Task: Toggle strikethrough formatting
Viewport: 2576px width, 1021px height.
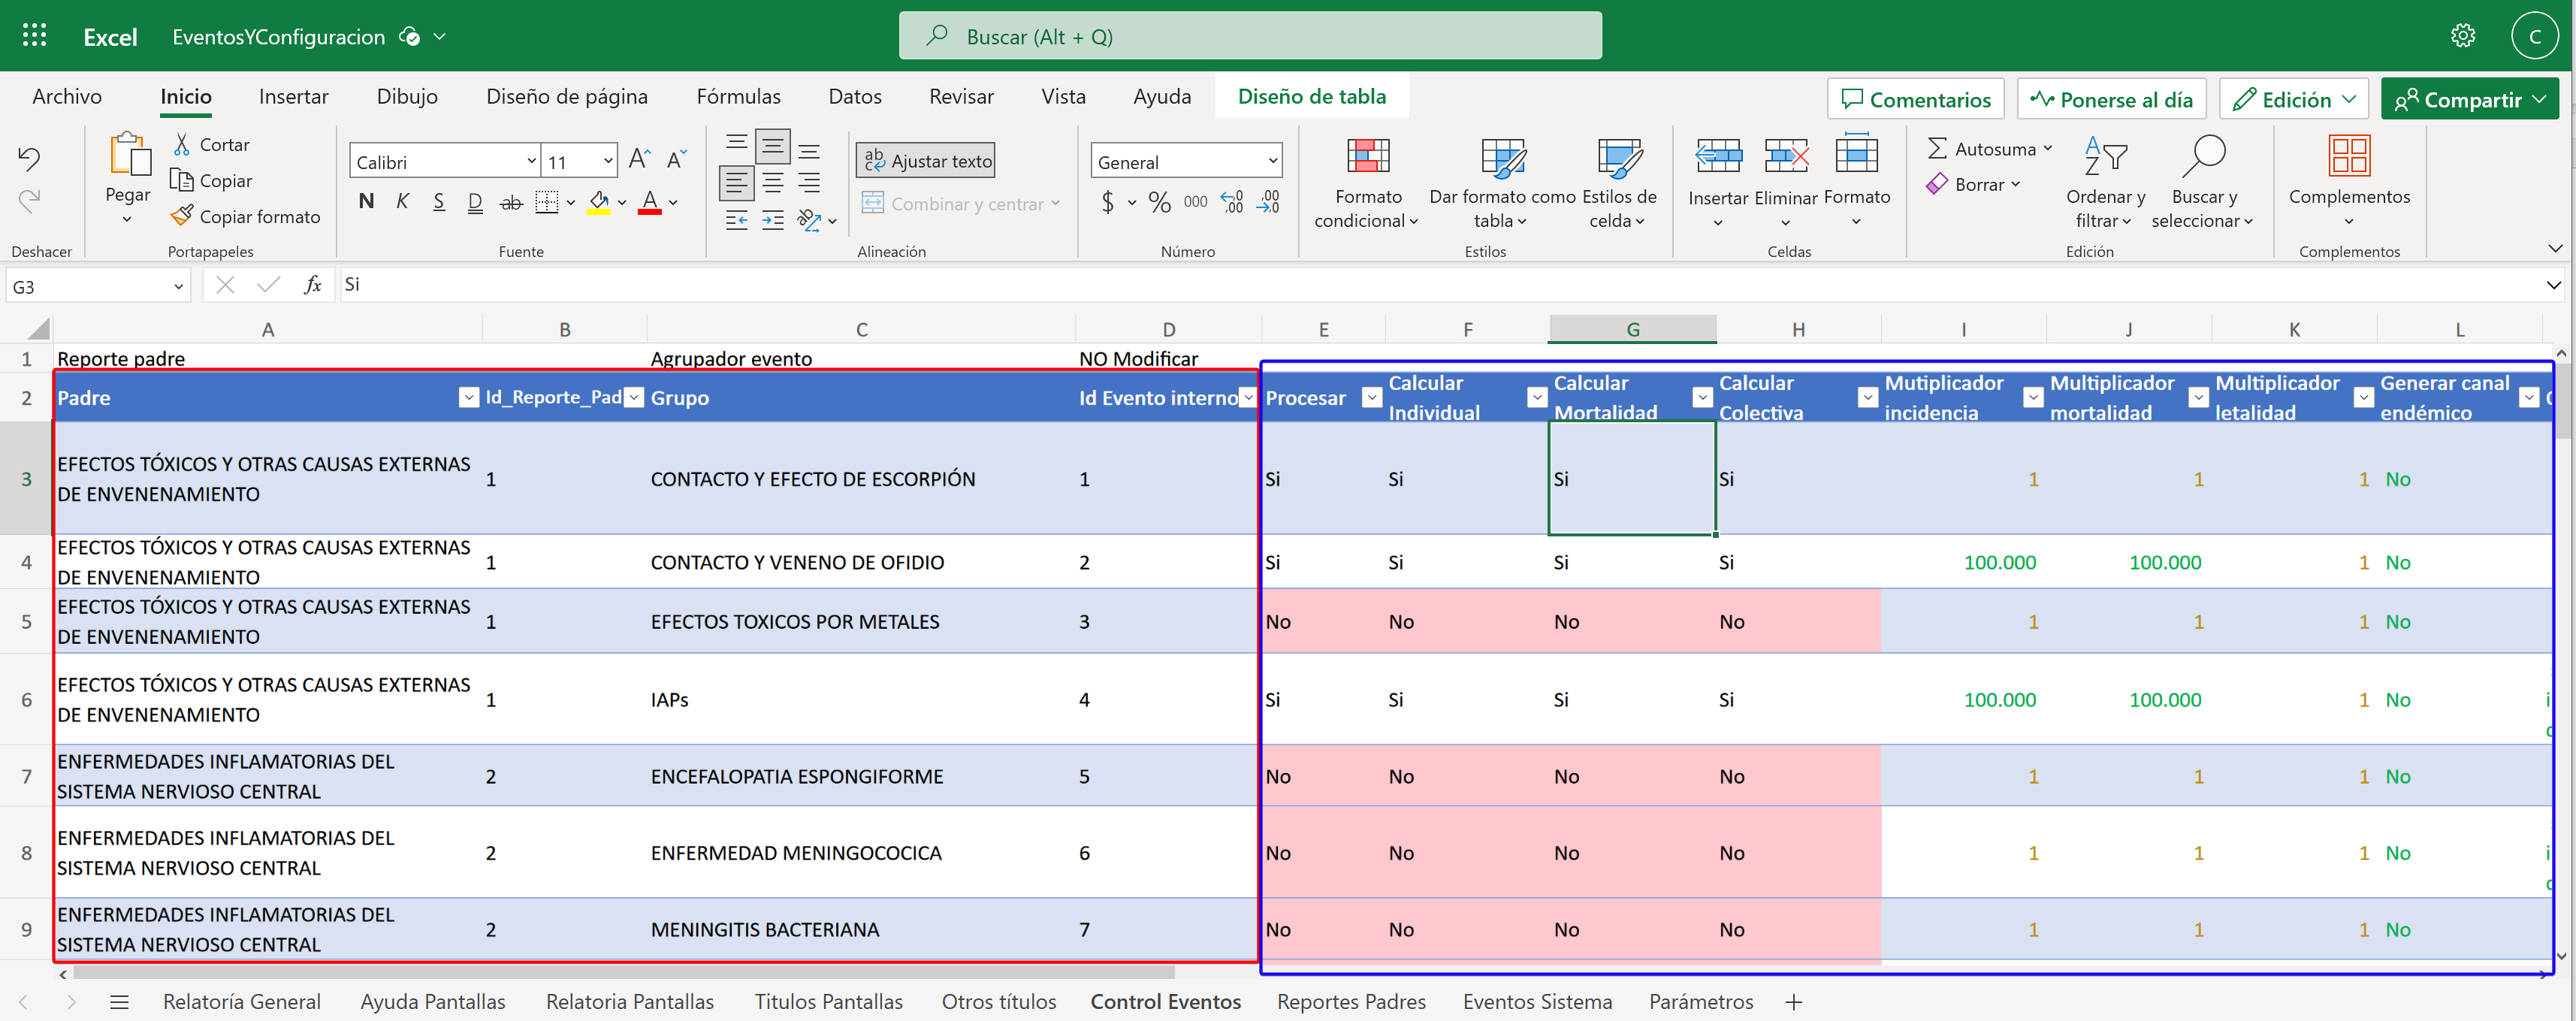Action: (511, 202)
